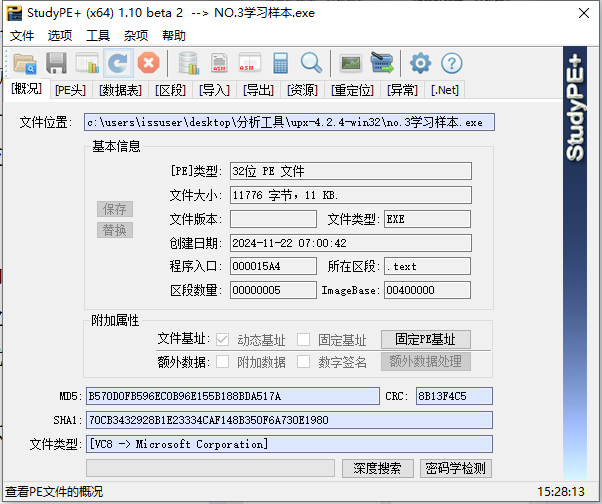Close the StudyPE+ window
Screen dimensions: 602x504
coord(584,13)
